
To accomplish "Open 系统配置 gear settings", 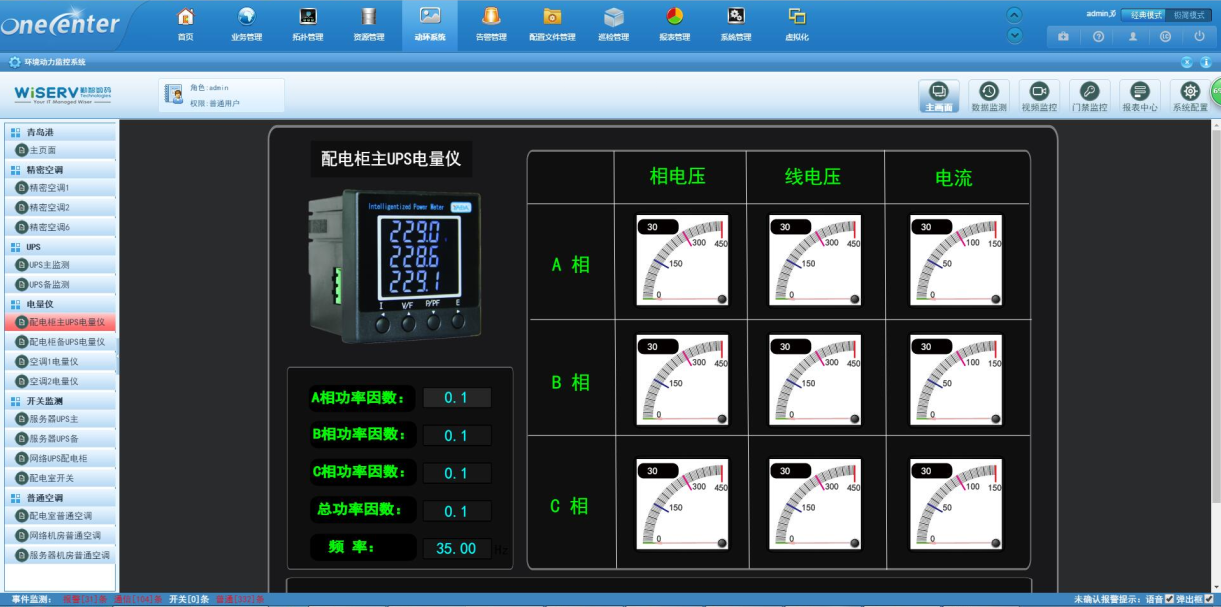I will 1190,94.
